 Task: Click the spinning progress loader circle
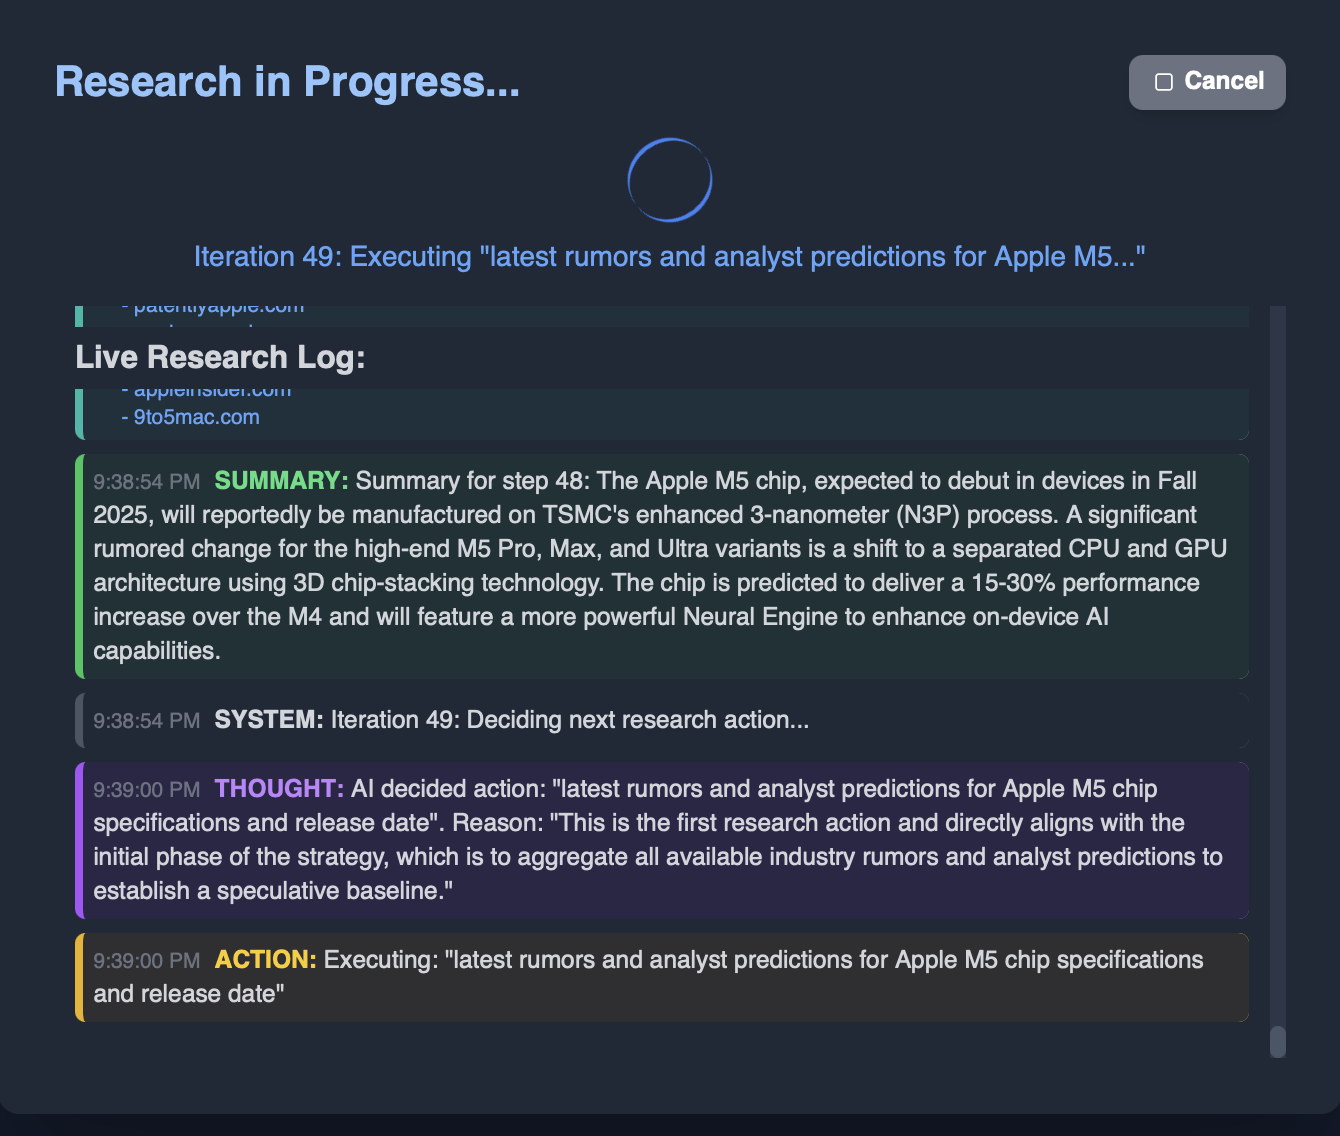(x=670, y=180)
